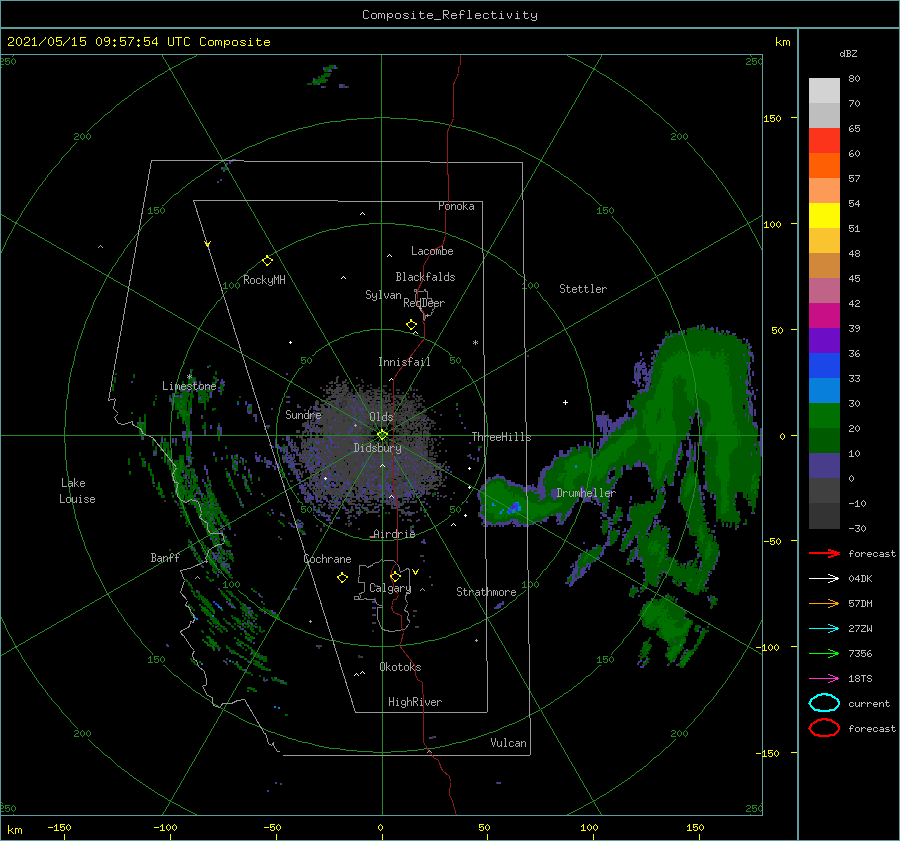Select the Didsbury city label
The width and height of the screenshot is (900, 841).
pyautogui.click(x=377, y=448)
